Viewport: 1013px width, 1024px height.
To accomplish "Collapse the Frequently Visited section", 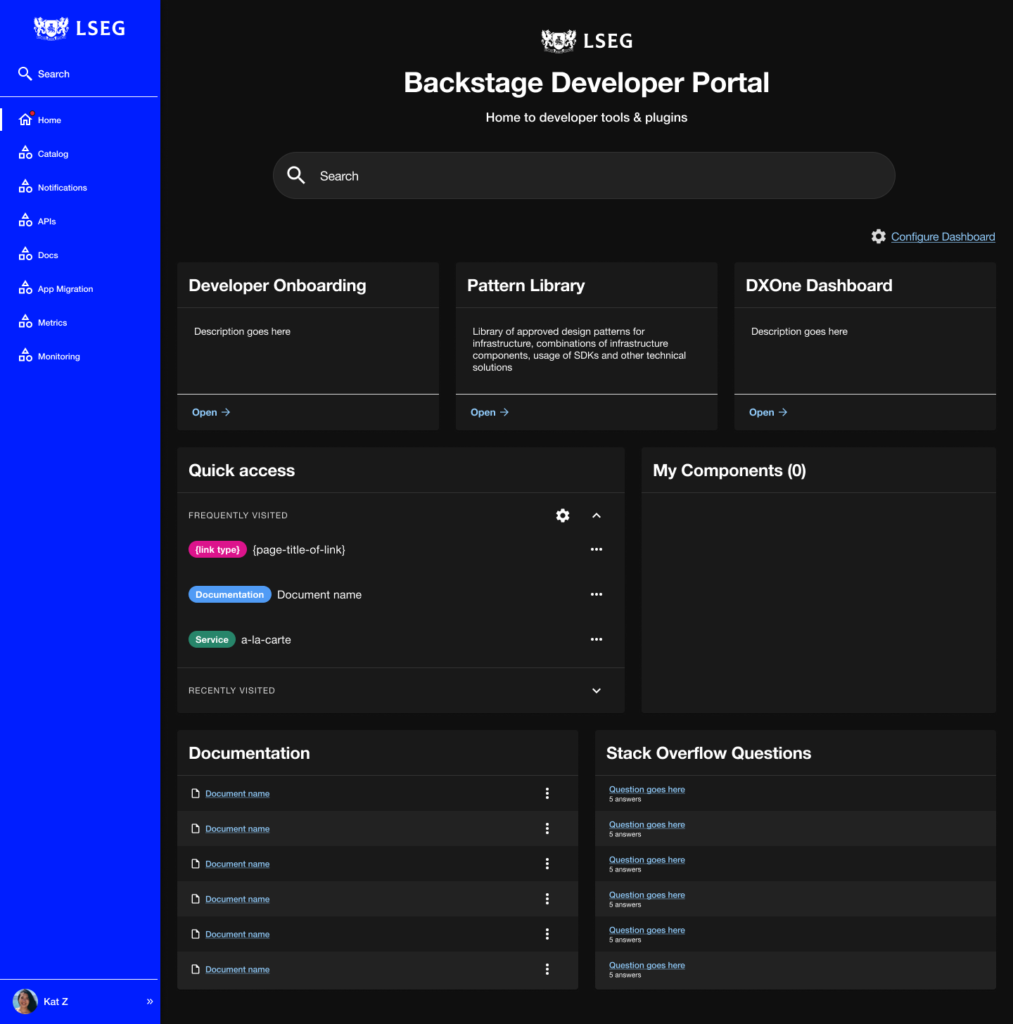I will pos(597,515).
